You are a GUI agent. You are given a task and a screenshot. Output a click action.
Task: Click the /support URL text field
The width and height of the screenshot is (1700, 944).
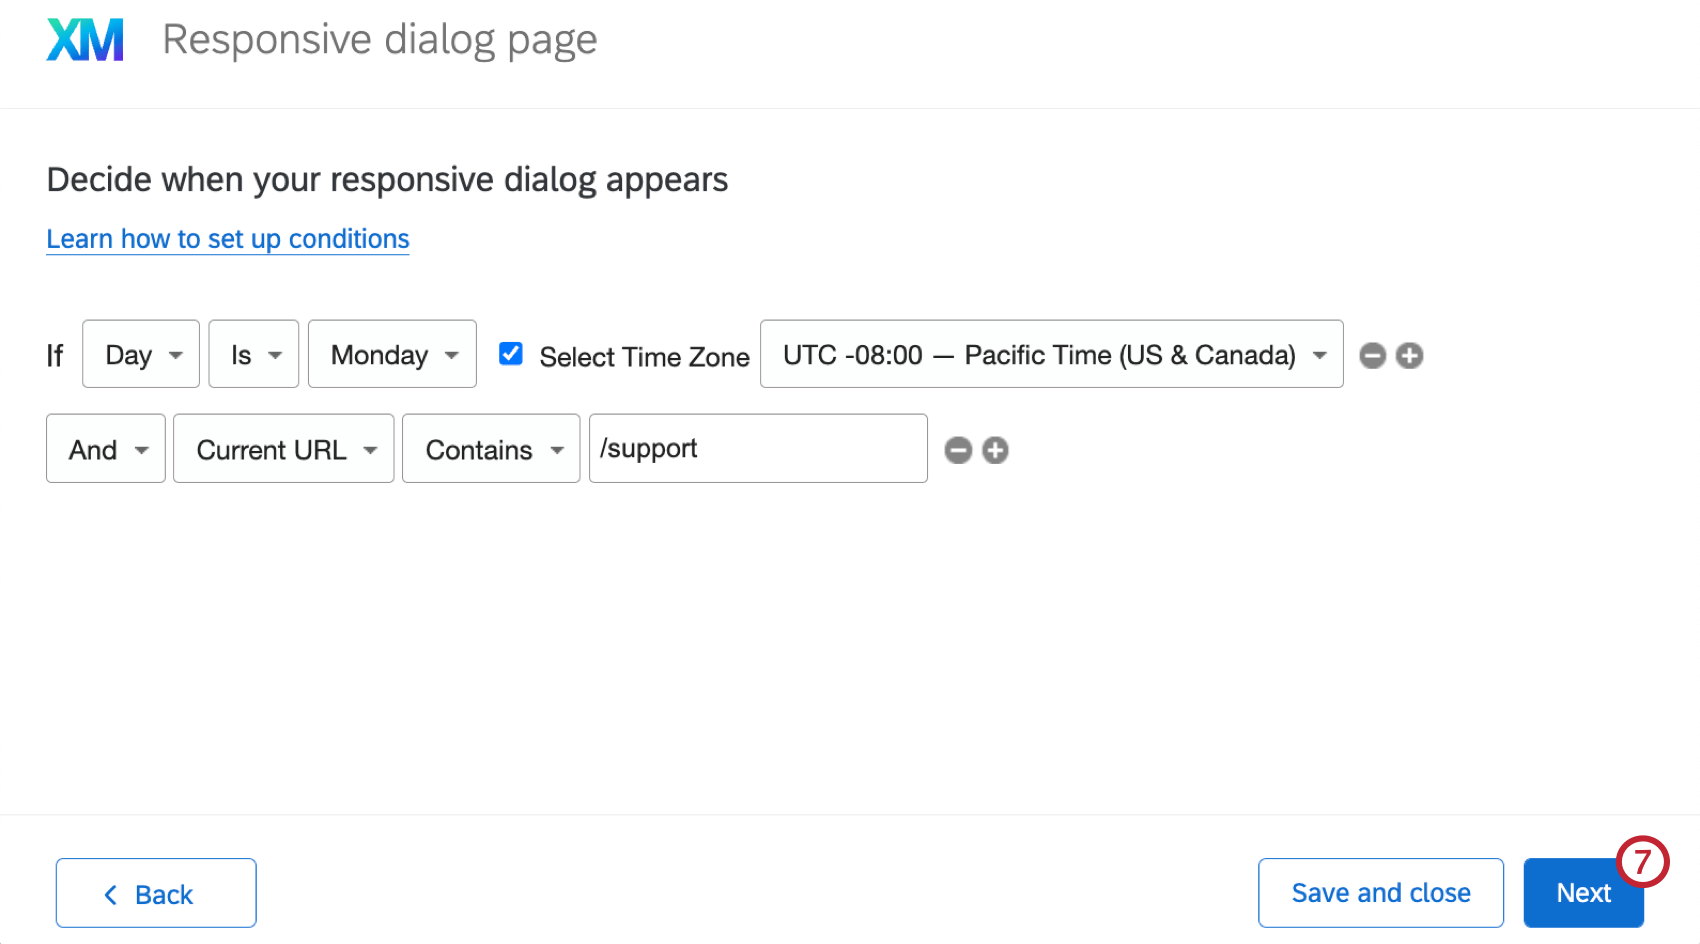pyautogui.click(x=758, y=449)
